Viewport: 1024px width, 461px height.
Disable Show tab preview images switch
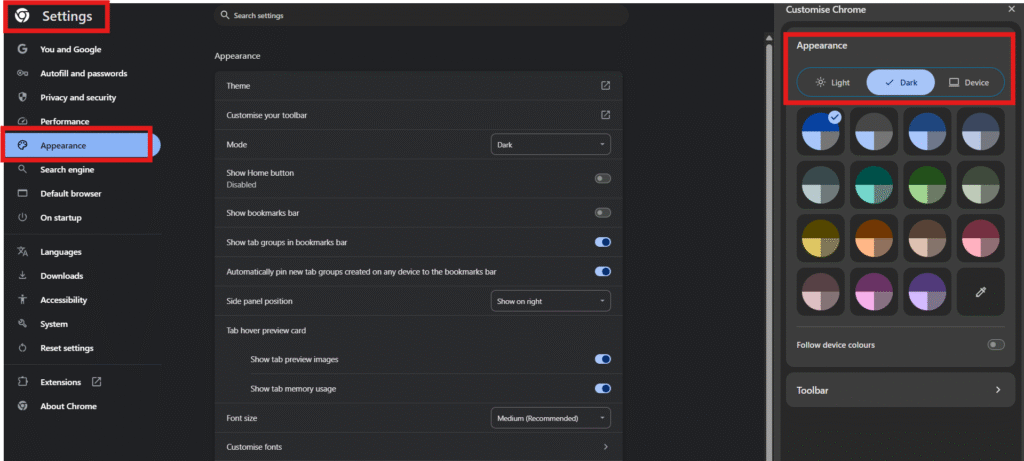603,359
